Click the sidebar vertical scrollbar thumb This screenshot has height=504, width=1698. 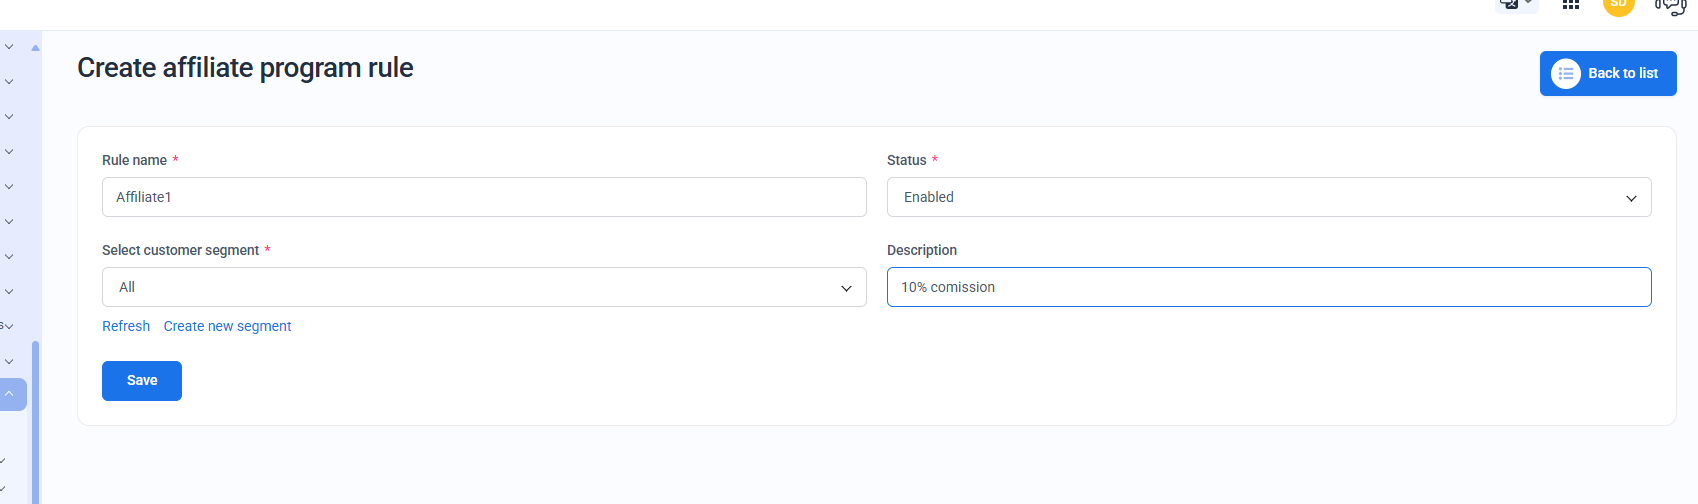click(x=36, y=420)
